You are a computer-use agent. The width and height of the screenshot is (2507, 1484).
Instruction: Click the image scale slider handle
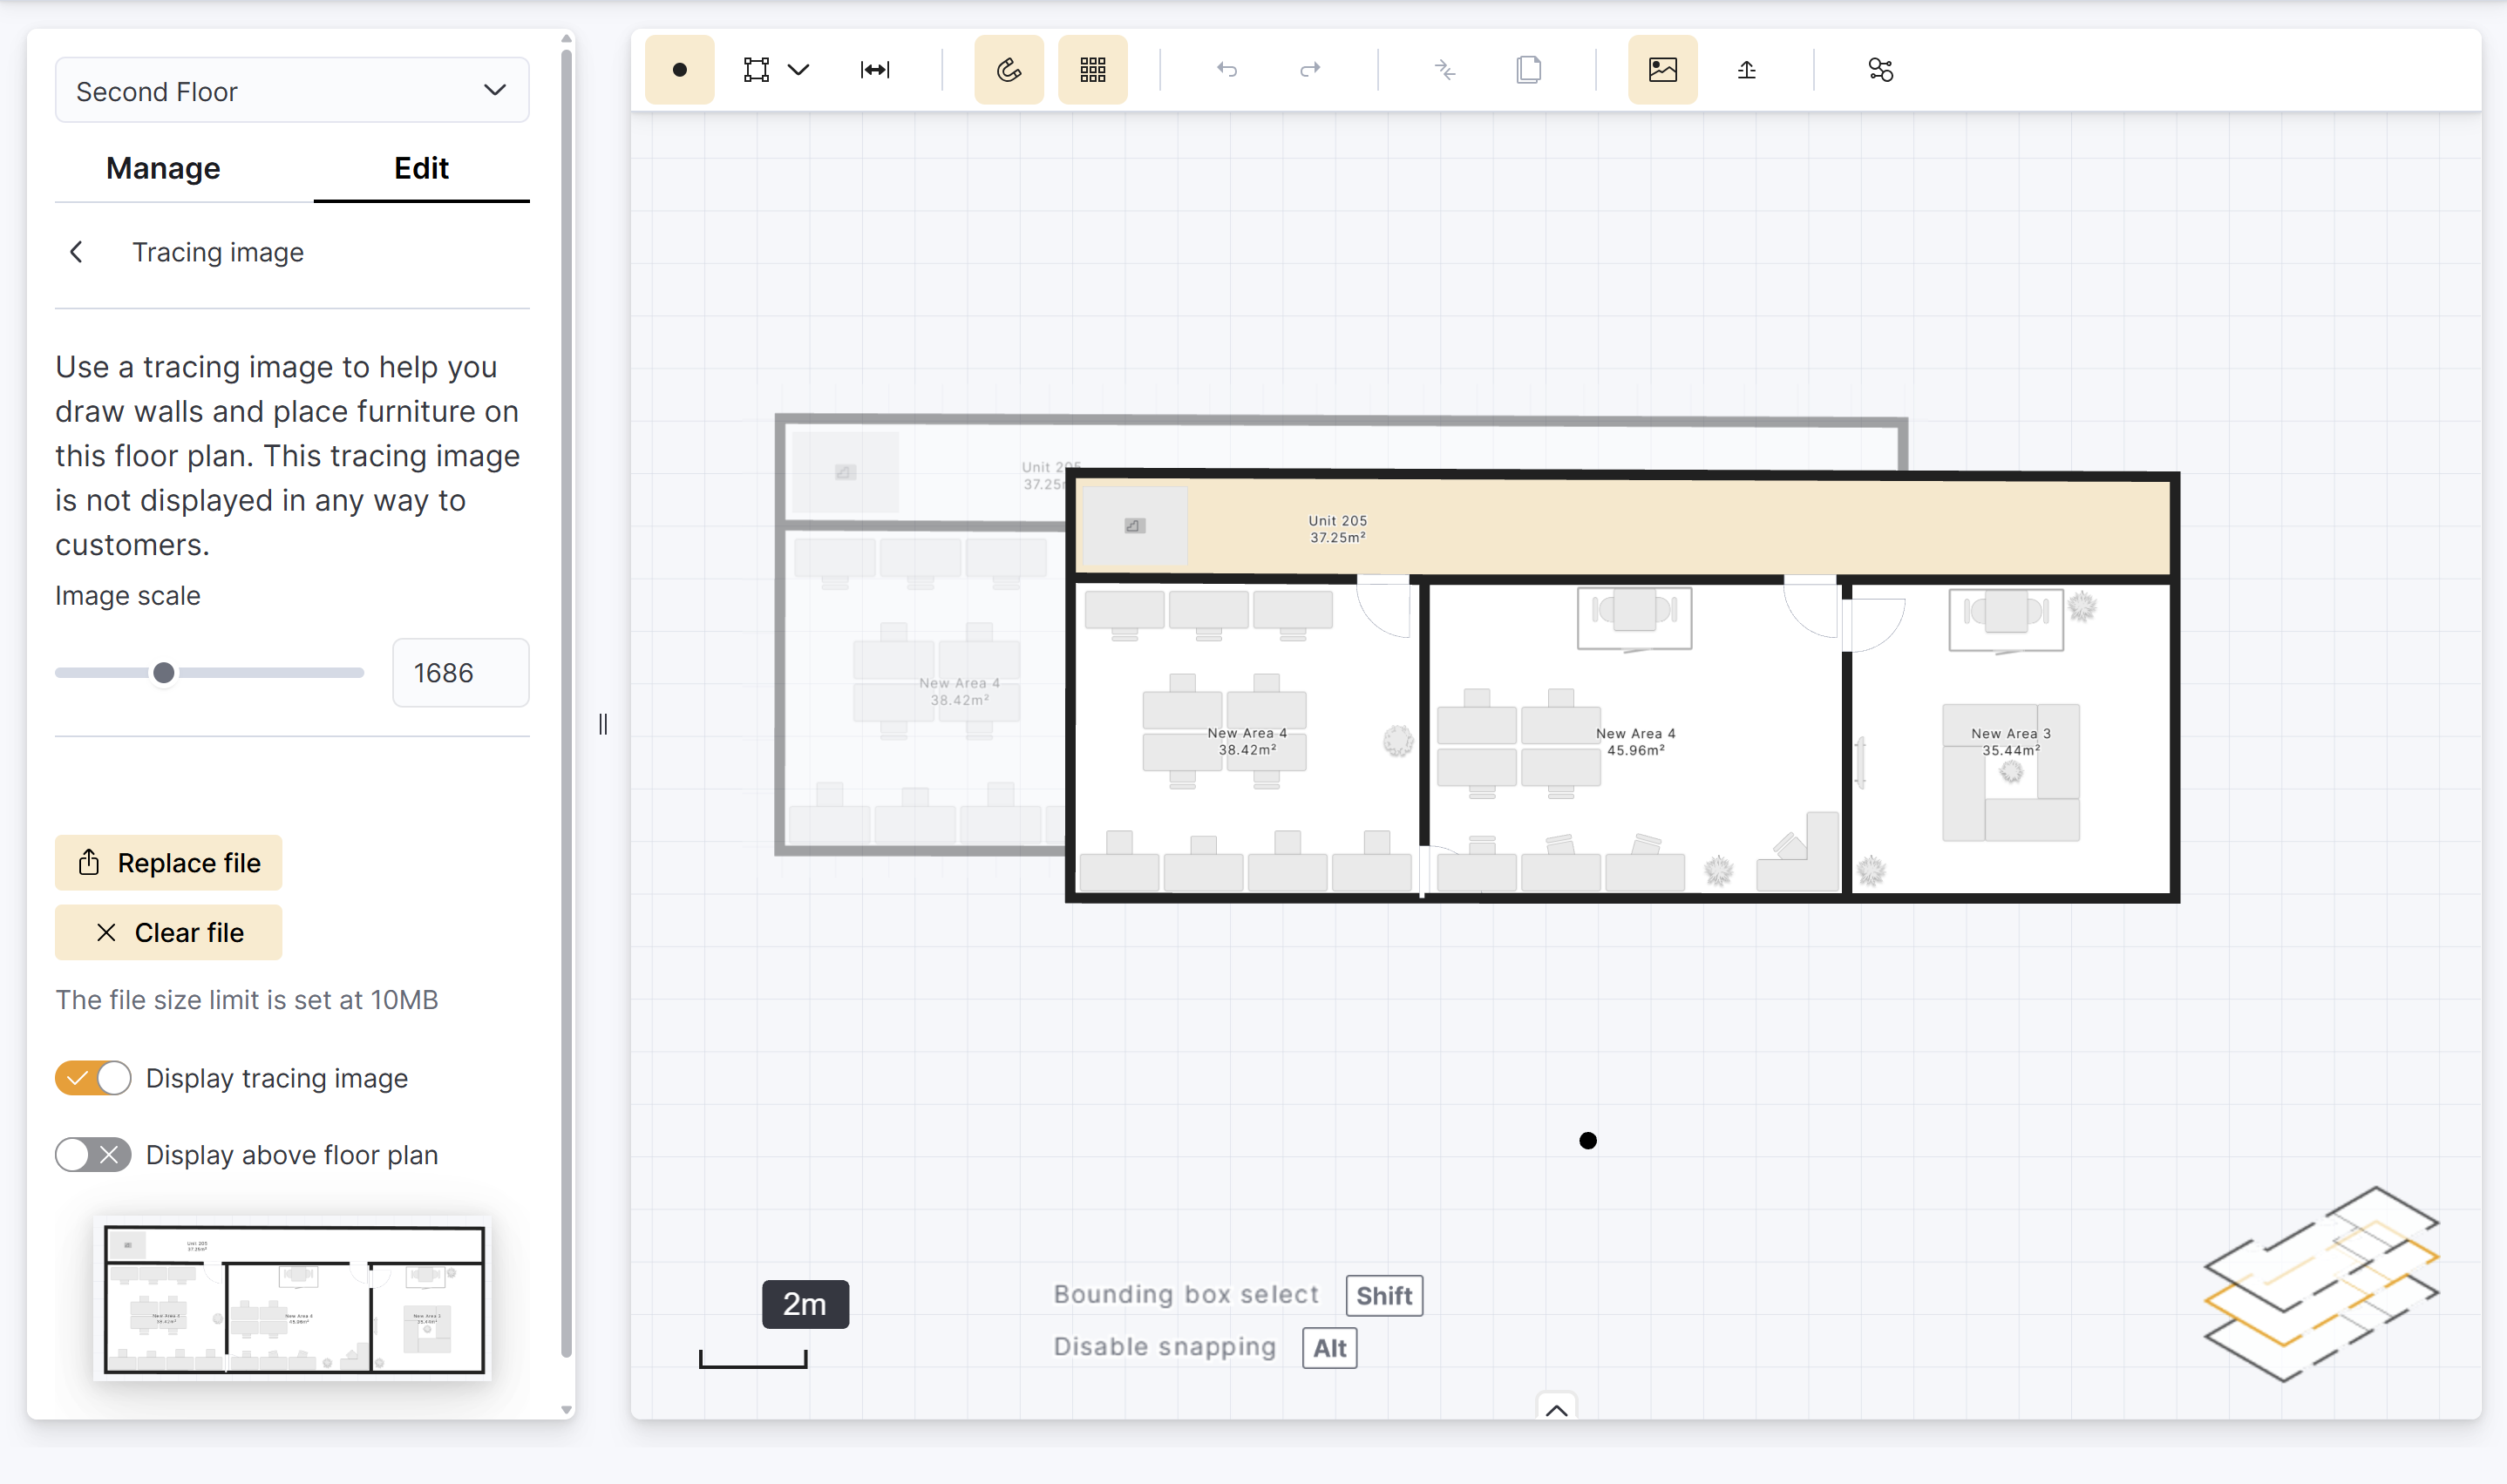coord(164,673)
